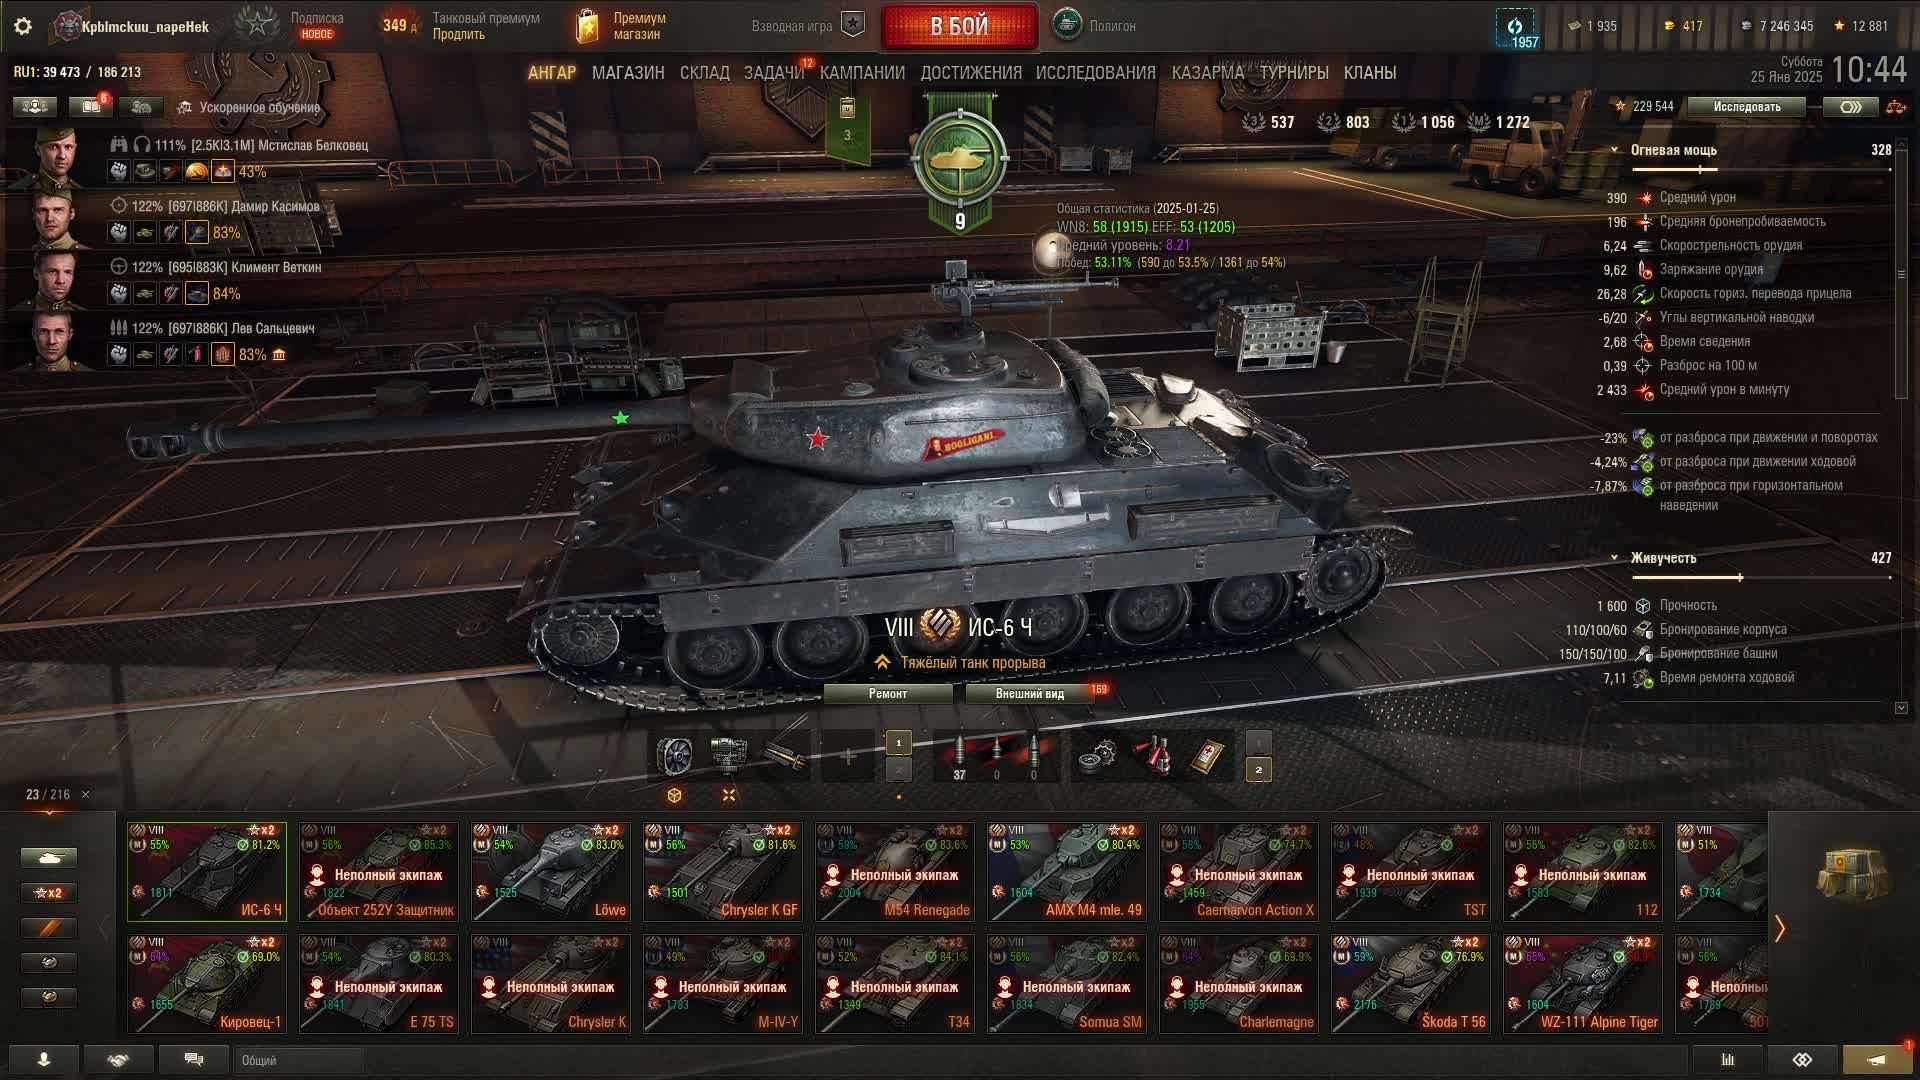Toggle Ускоренное обучение crew training
Image resolution: width=1920 pixels, height=1080 pixels.
coord(250,107)
